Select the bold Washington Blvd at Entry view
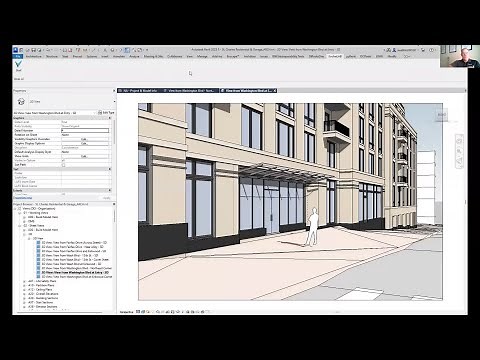The width and height of the screenshot is (480, 360). [x=75, y=273]
